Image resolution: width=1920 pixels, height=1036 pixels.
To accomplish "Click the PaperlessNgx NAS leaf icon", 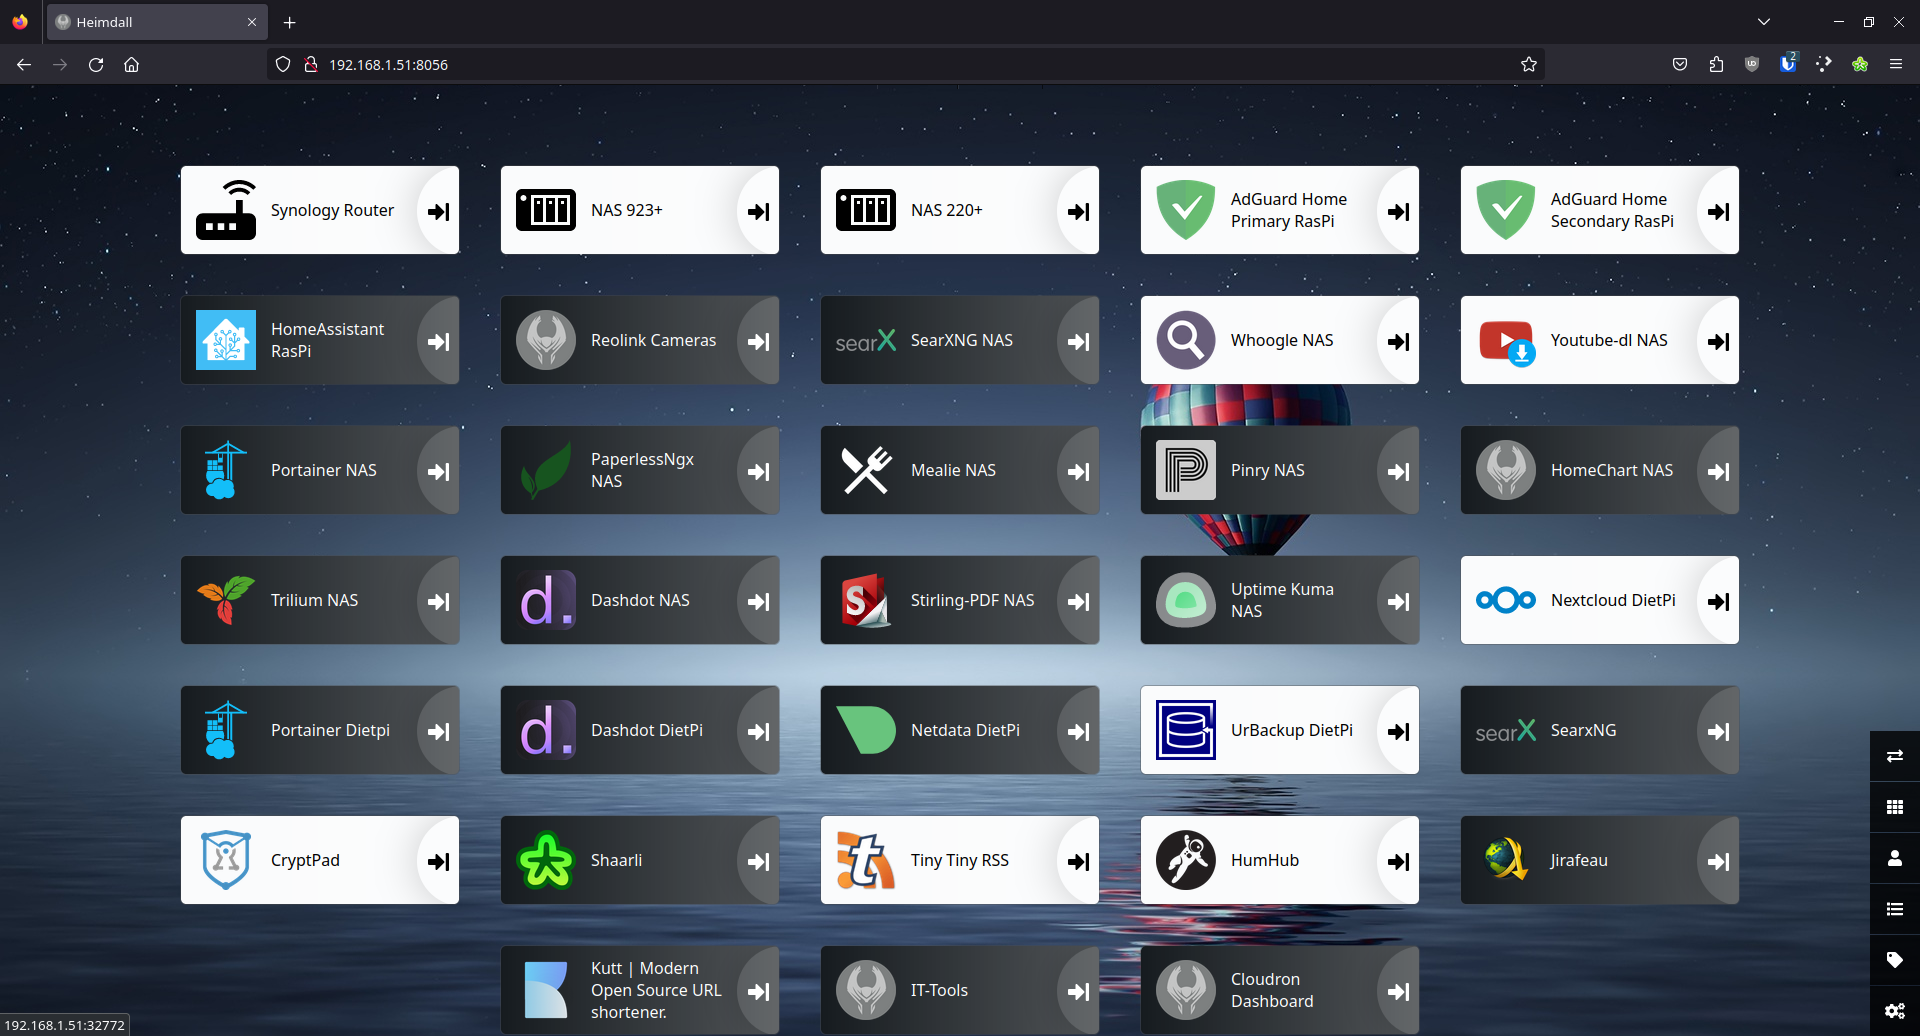I will 546,470.
